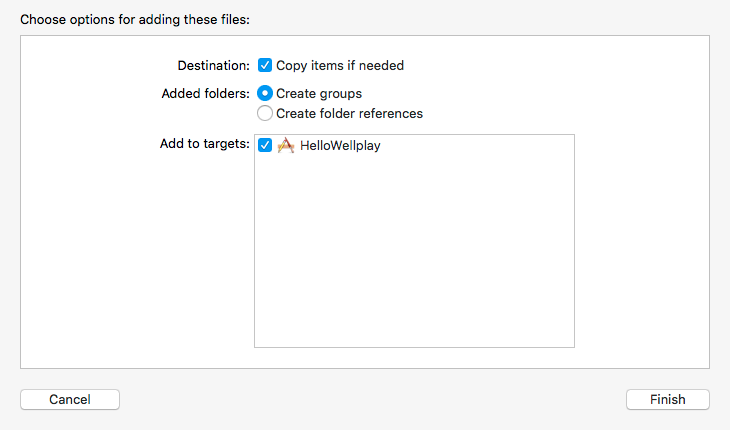730x430 pixels.
Task: Uncheck the Copy items if needed checkbox
Action: point(265,65)
